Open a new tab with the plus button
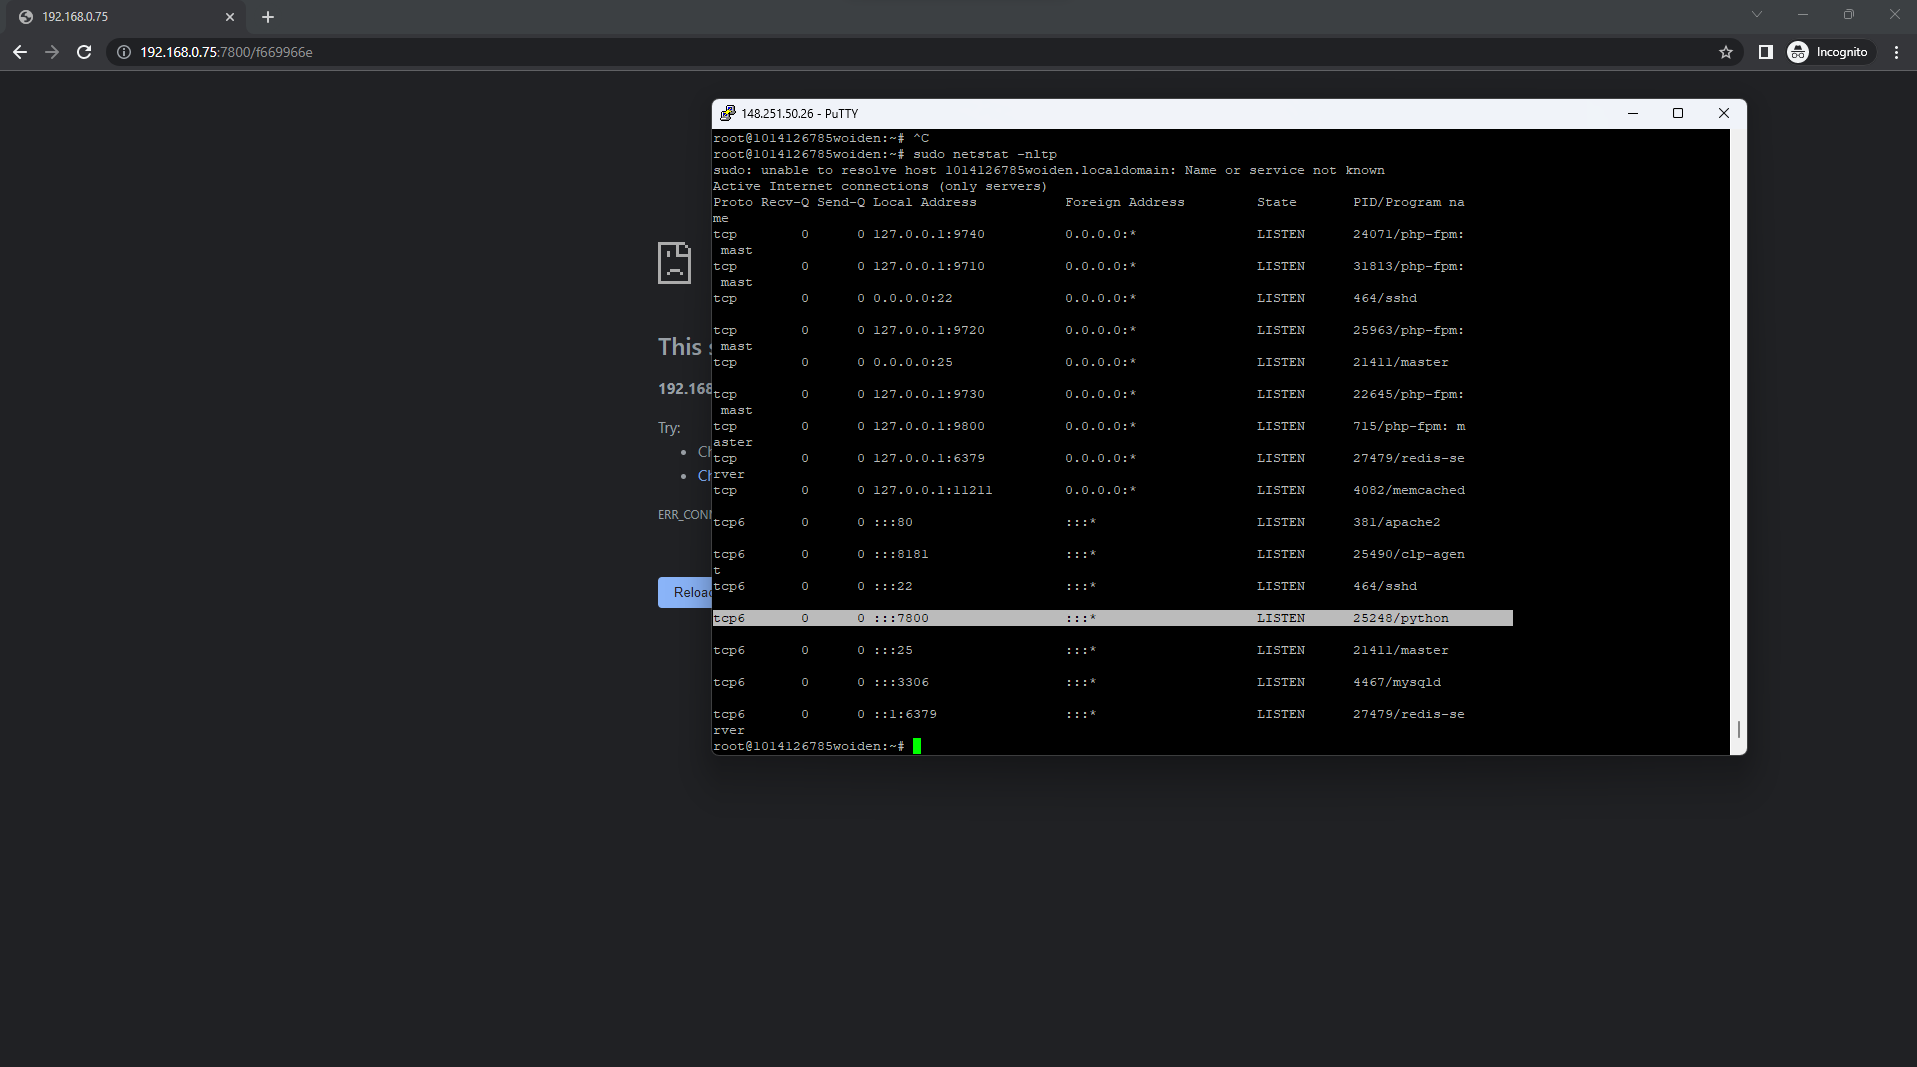1917x1067 pixels. pyautogui.click(x=268, y=17)
